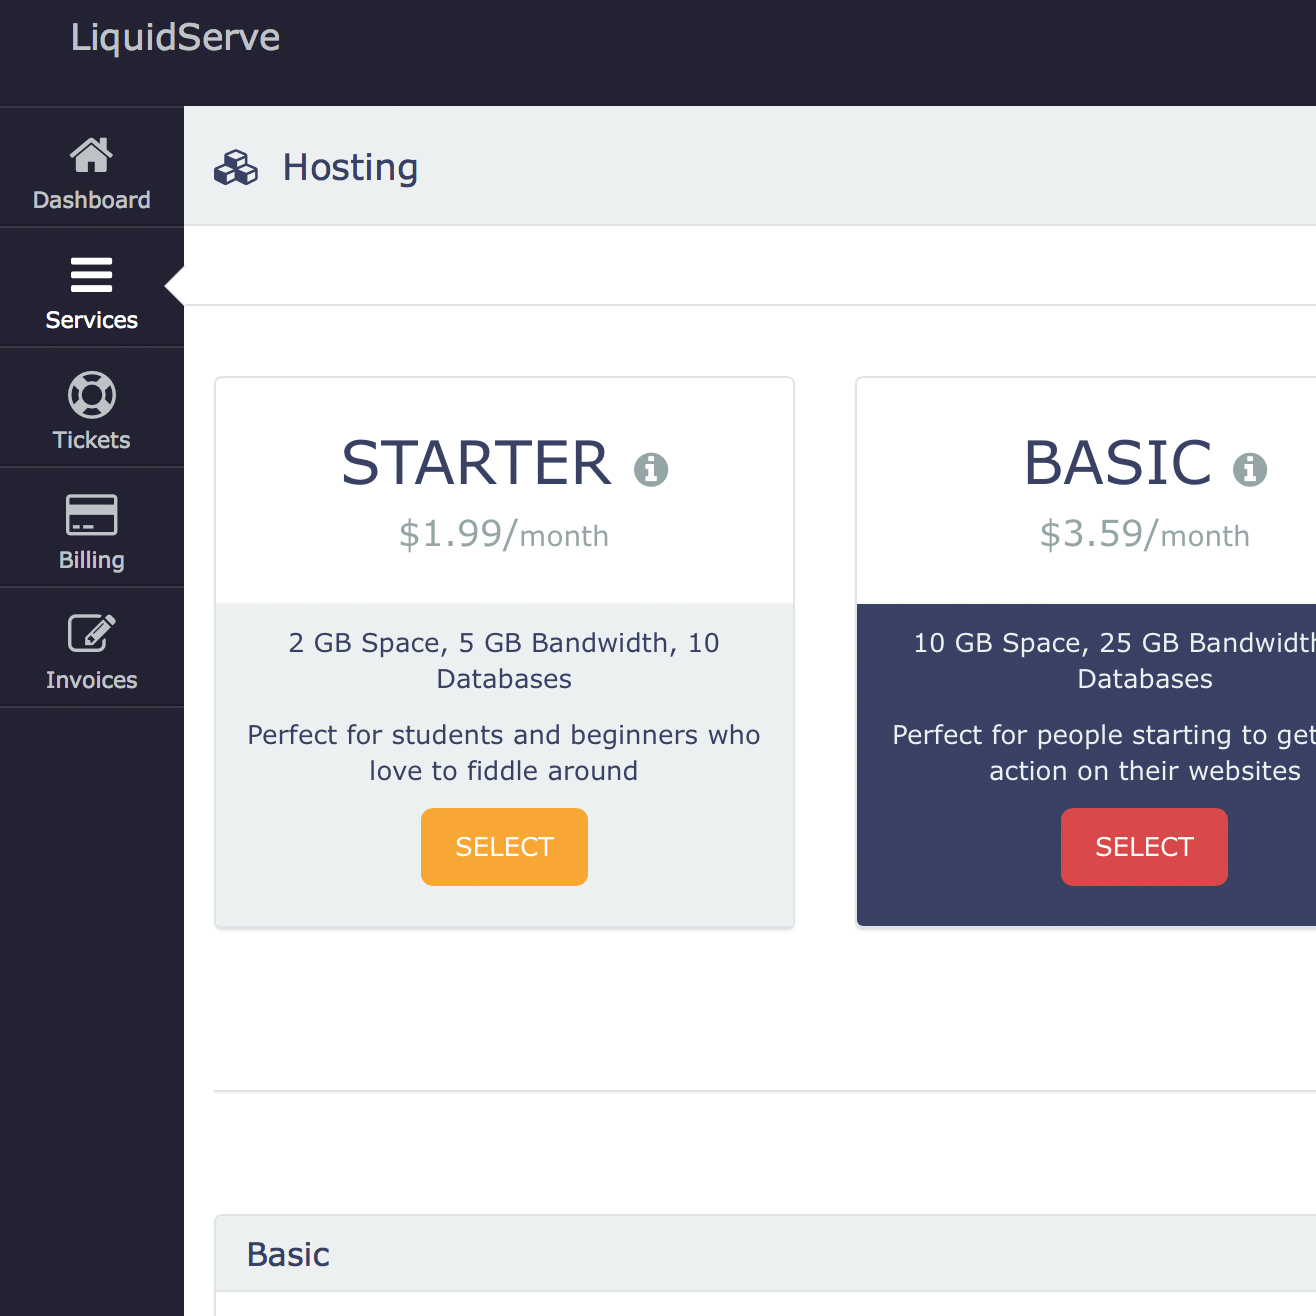
Task: Click the STARTER plan title
Action: [476, 463]
